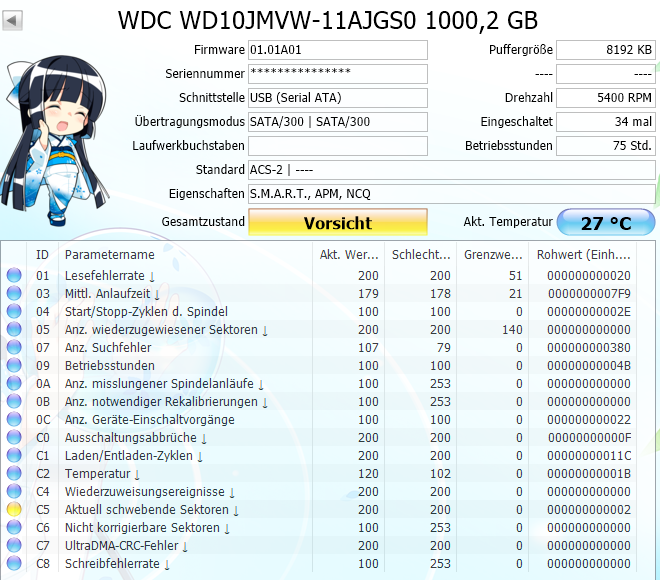Click status orb for Schreibfehlerrate row
660x580 pixels.
[14, 563]
